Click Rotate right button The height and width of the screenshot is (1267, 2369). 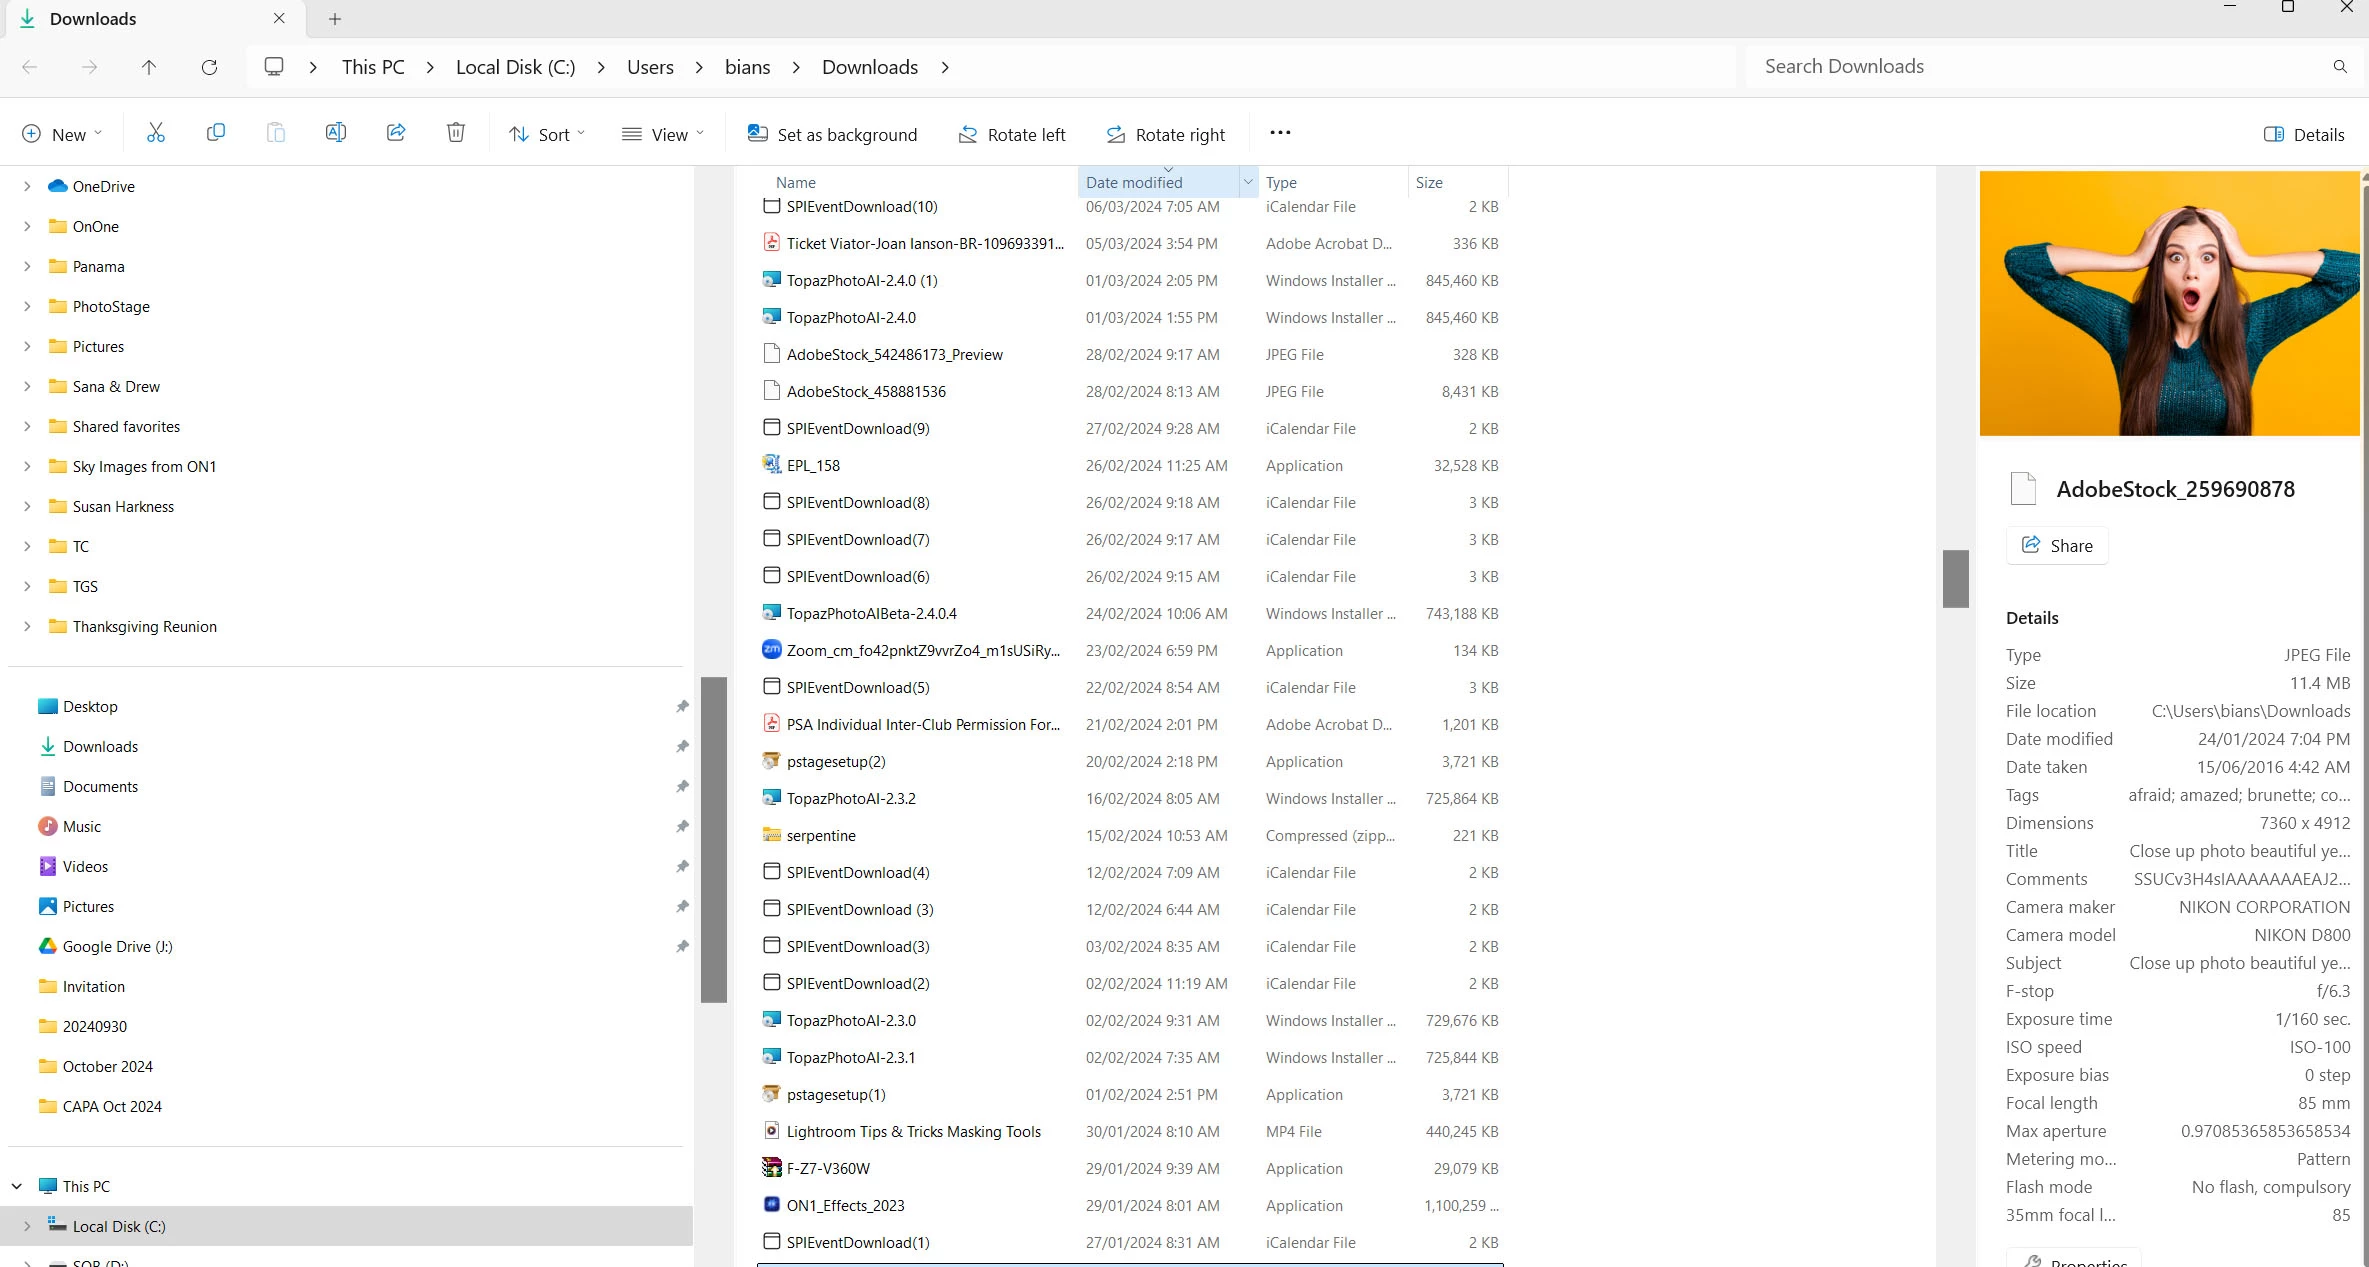[1166, 134]
